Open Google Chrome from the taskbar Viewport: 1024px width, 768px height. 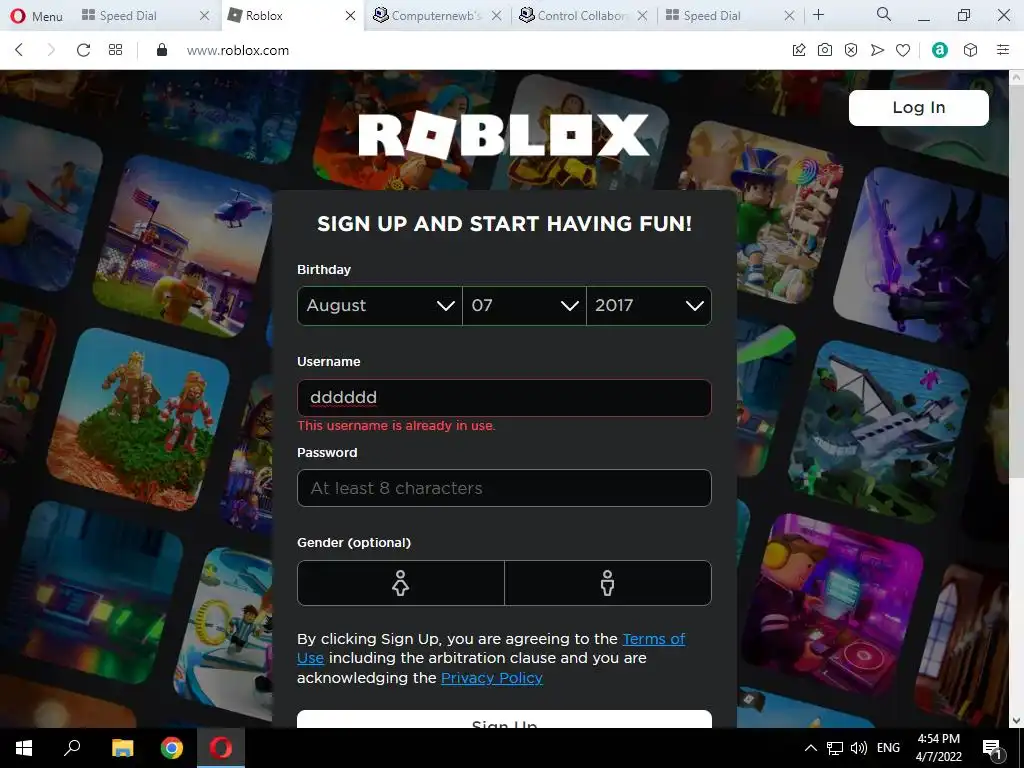172,748
